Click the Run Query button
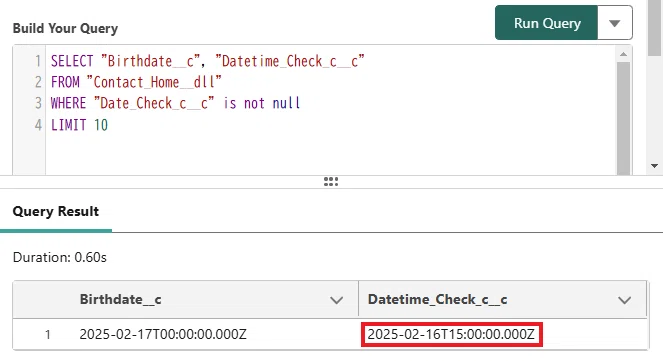Viewport: 663px width, 361px height. pyautogui.click(x=546, y=23)
